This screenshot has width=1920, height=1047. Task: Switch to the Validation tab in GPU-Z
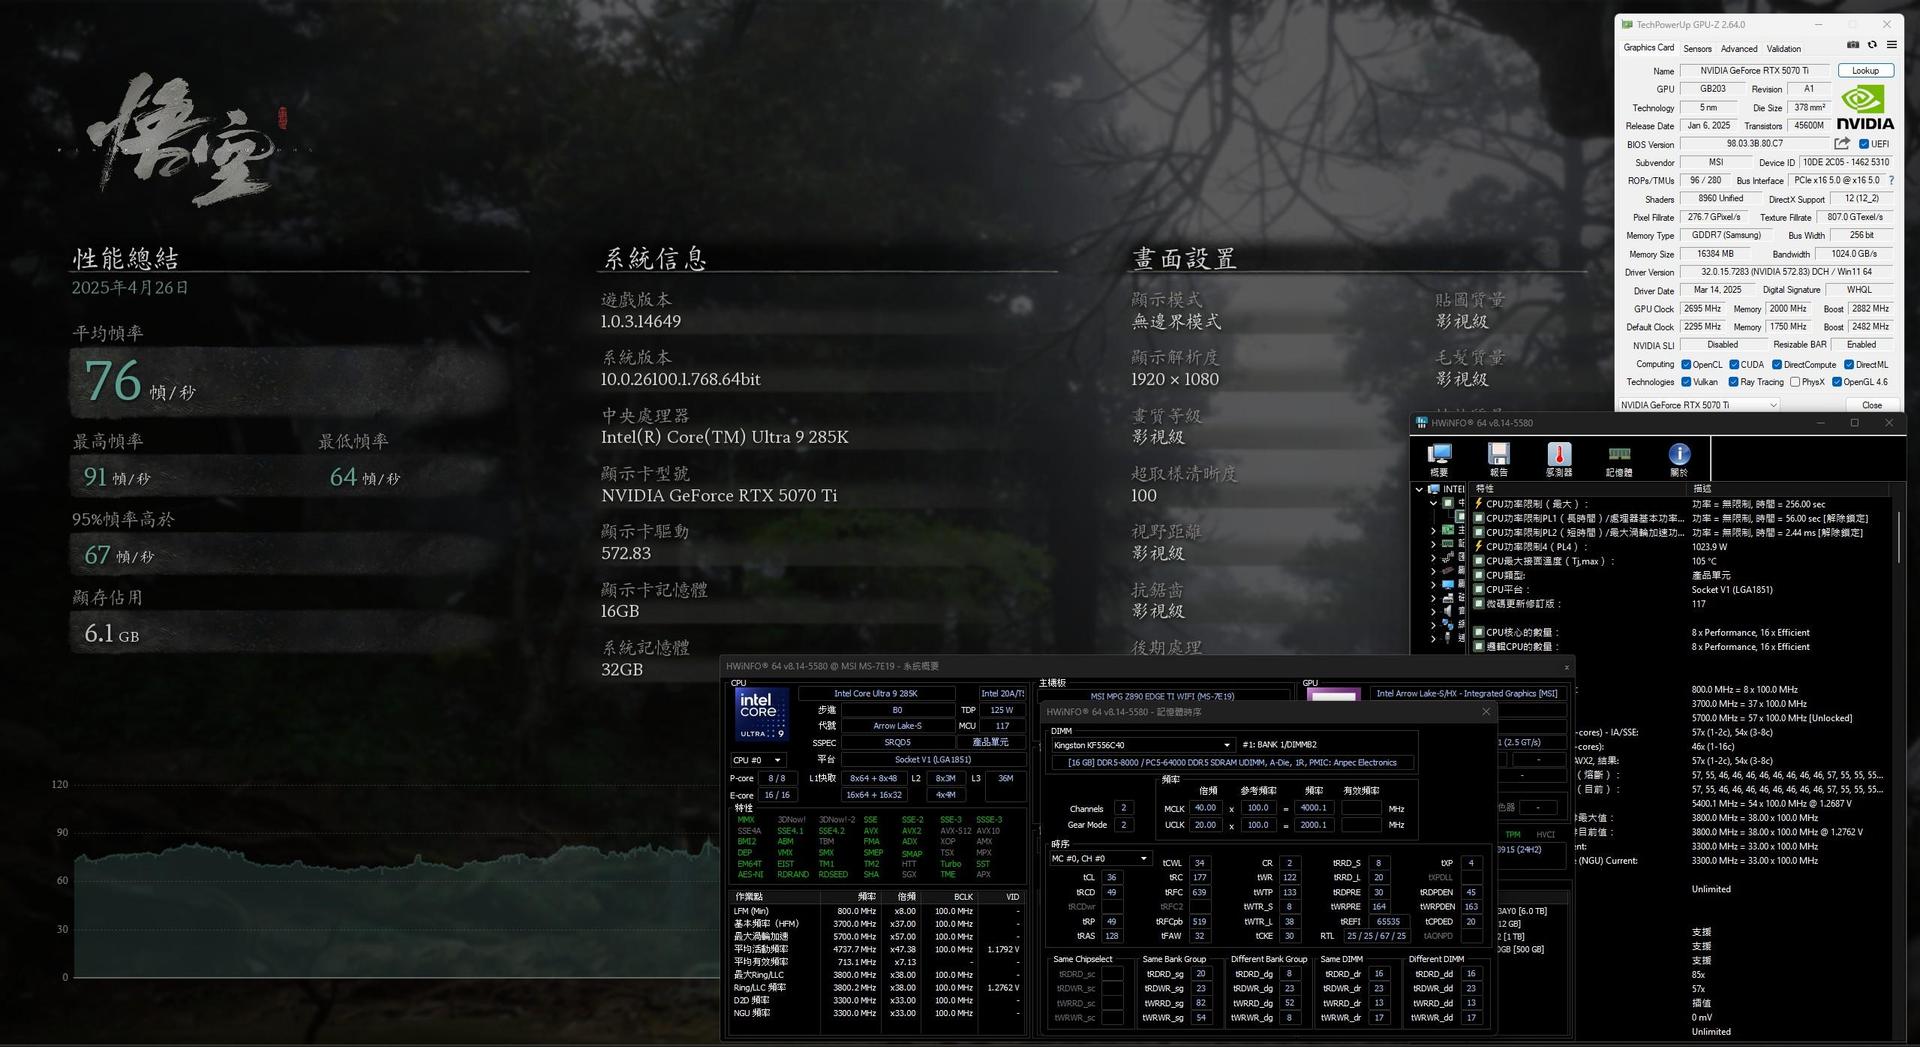(x=1783, y=48)
